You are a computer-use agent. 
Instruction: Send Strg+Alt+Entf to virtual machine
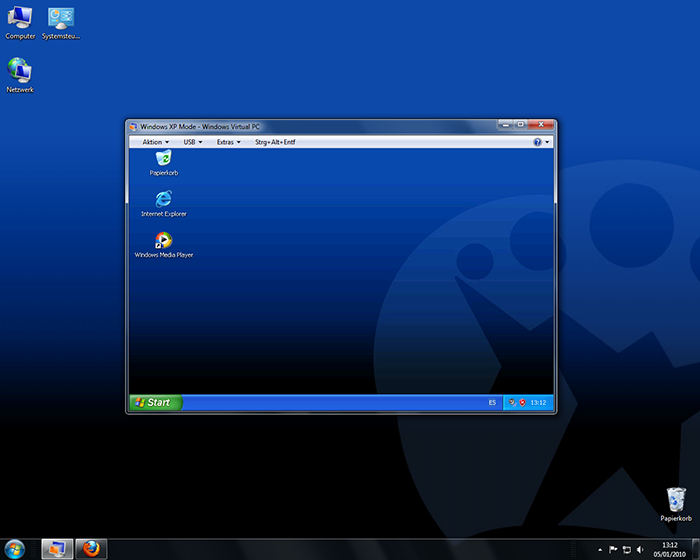point(275,142)
